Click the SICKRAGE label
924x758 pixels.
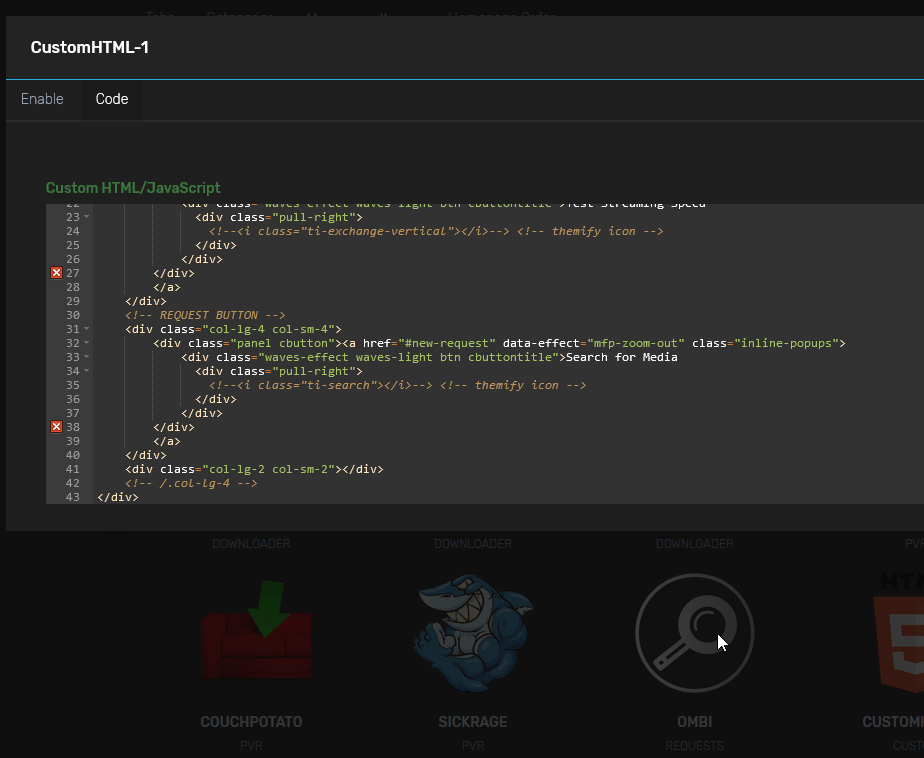tap(473, 722)
